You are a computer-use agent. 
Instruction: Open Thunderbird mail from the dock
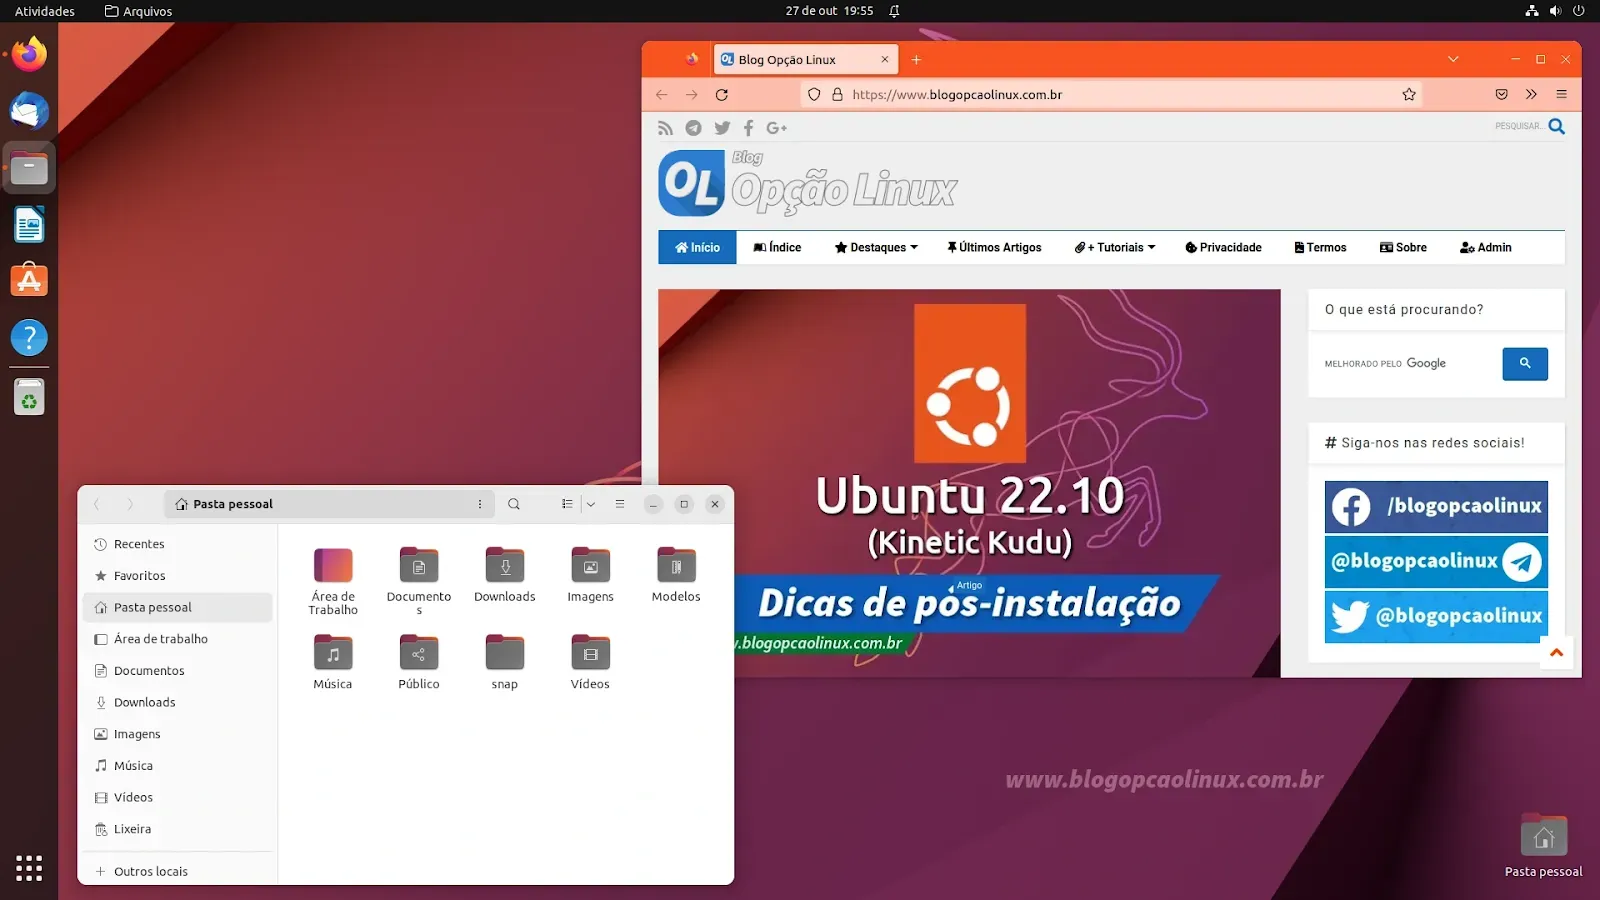pos(29,111)
